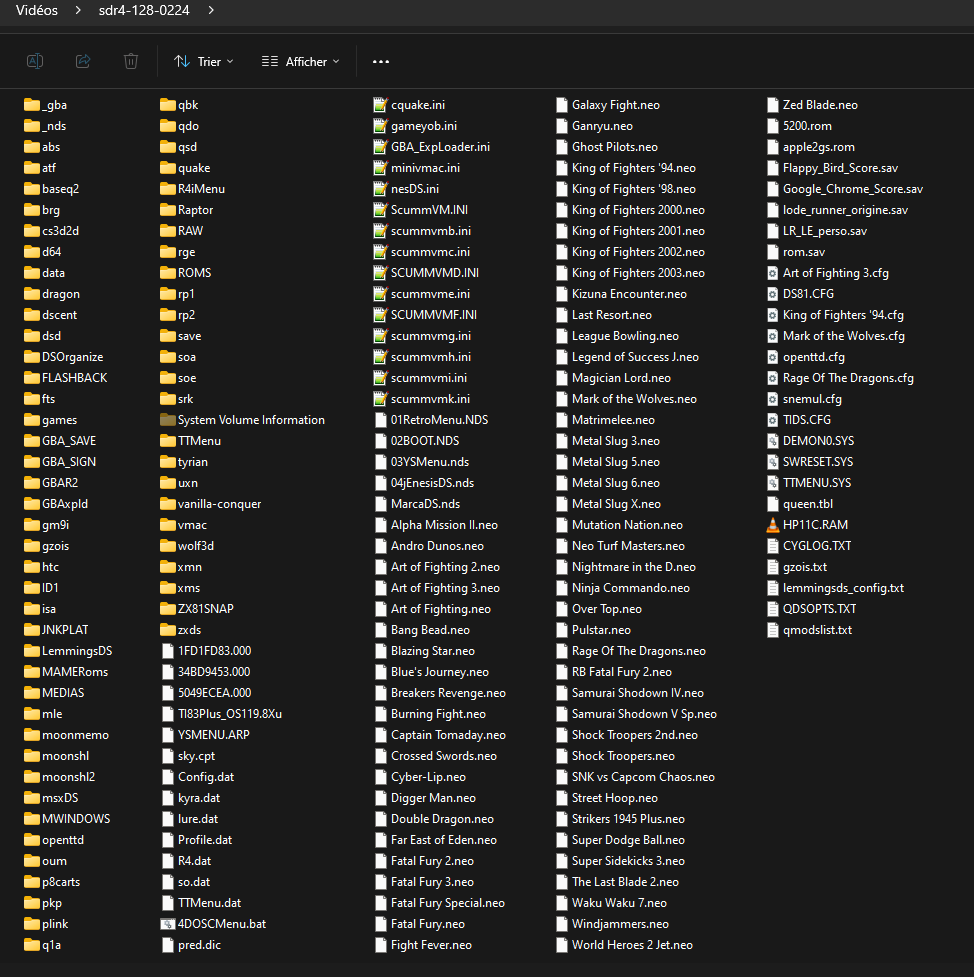The image size is (974, 977).
Task: Expand chevron after Vidéos breadcrumb
Action: tap(78, 11)
